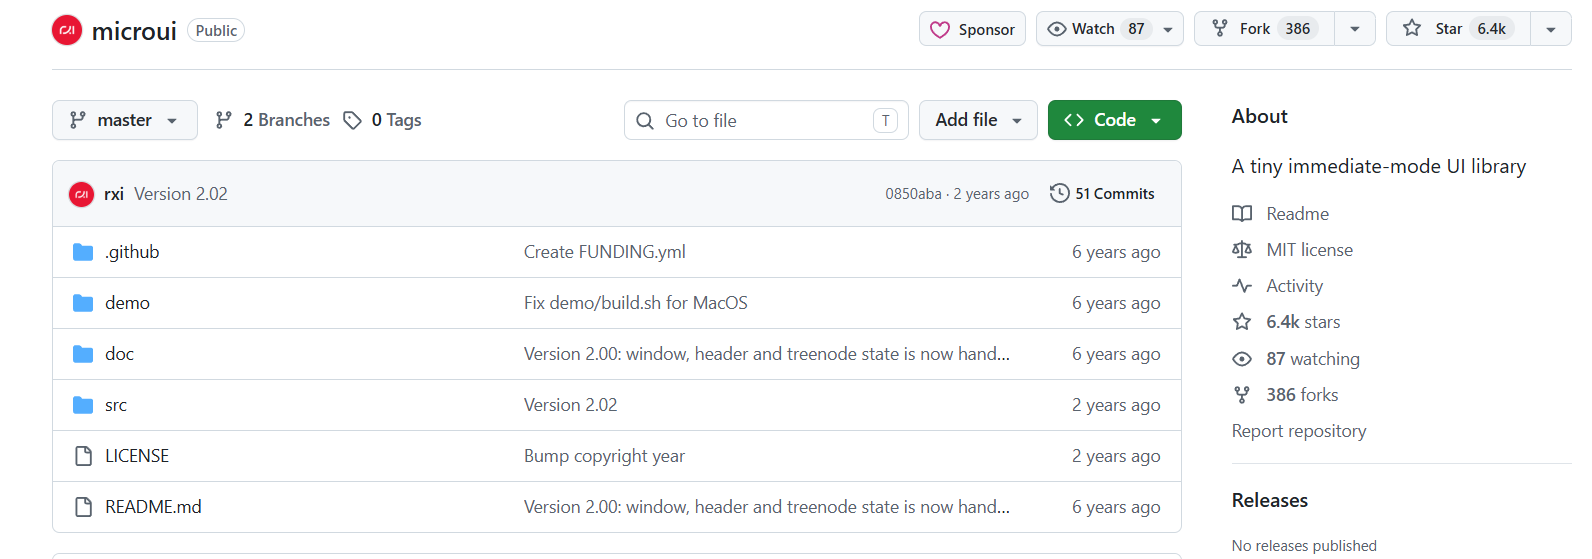The height and width of the screenshot is (559, 1592).
Task: Click the microui repository avatar logo
Action: coord(67,30)
